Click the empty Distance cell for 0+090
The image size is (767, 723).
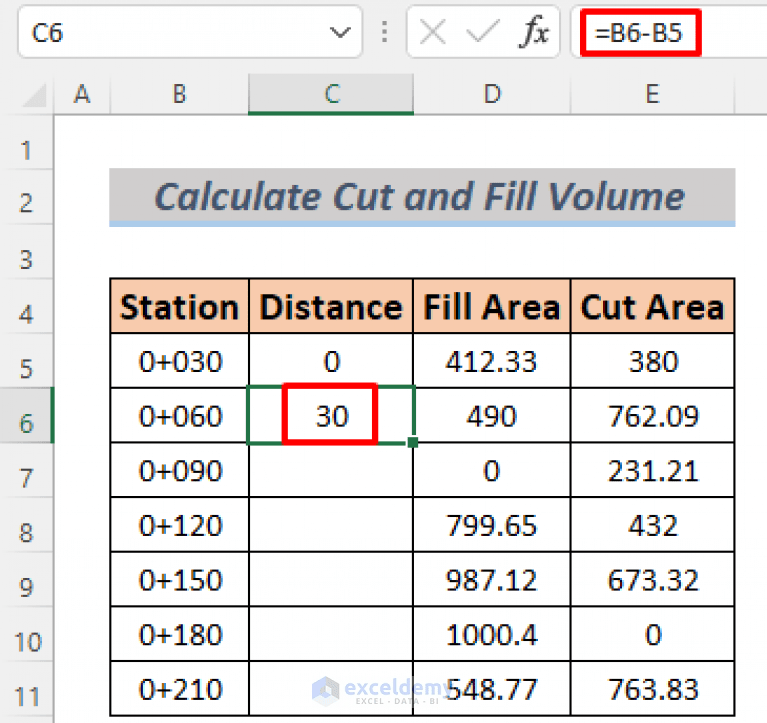[x=331, y=471]
